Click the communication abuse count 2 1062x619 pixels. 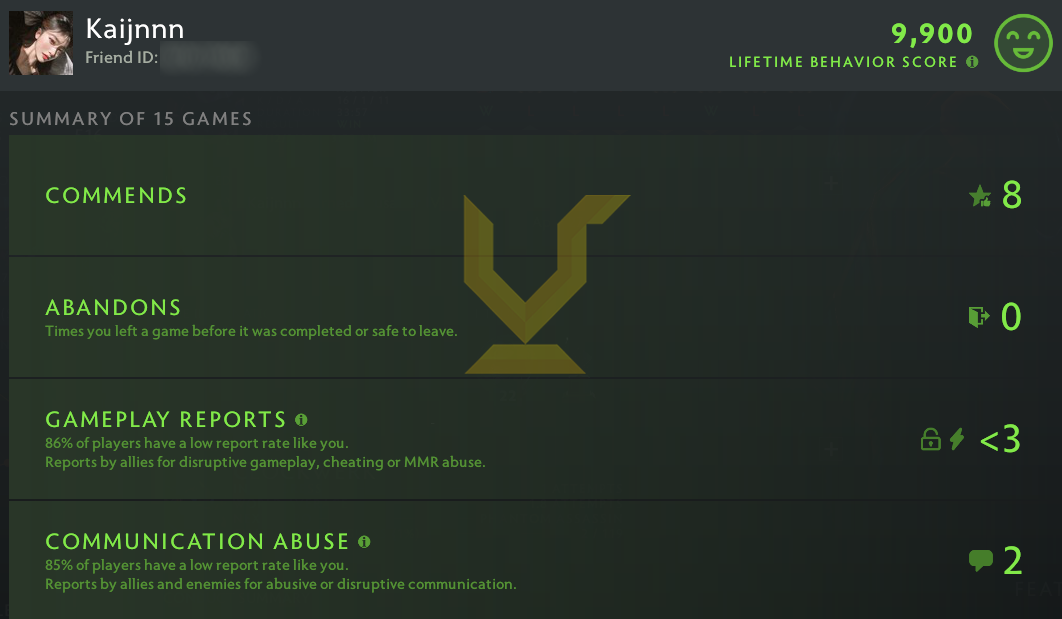click(1013, 561)
